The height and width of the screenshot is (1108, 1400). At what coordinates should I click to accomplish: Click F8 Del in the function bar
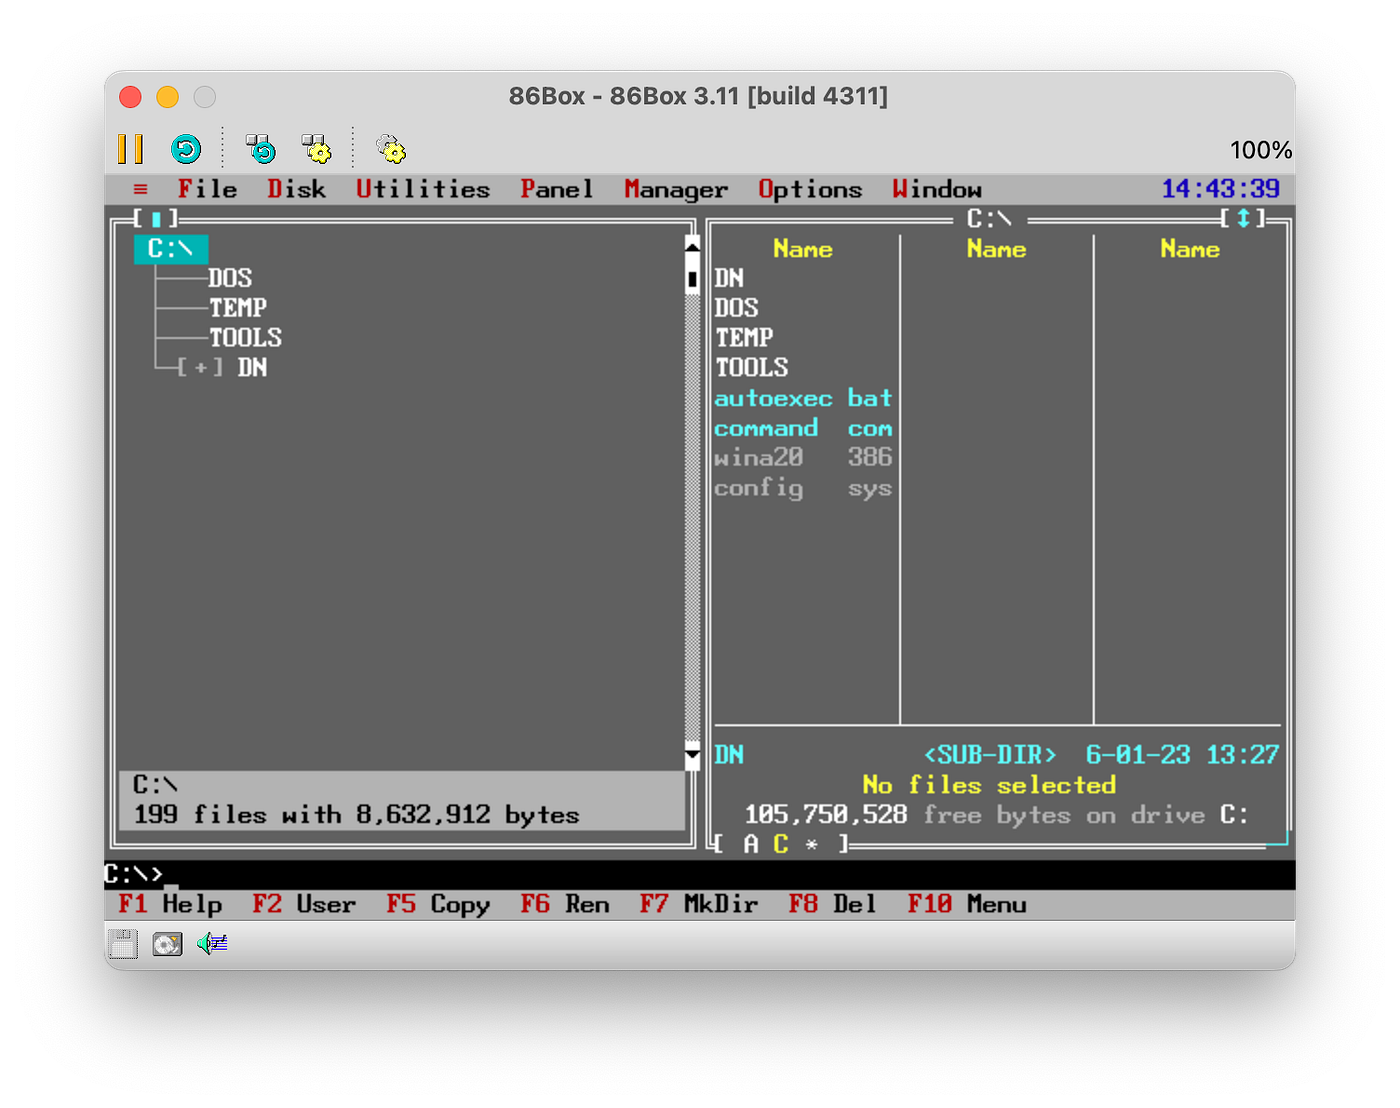833,904
